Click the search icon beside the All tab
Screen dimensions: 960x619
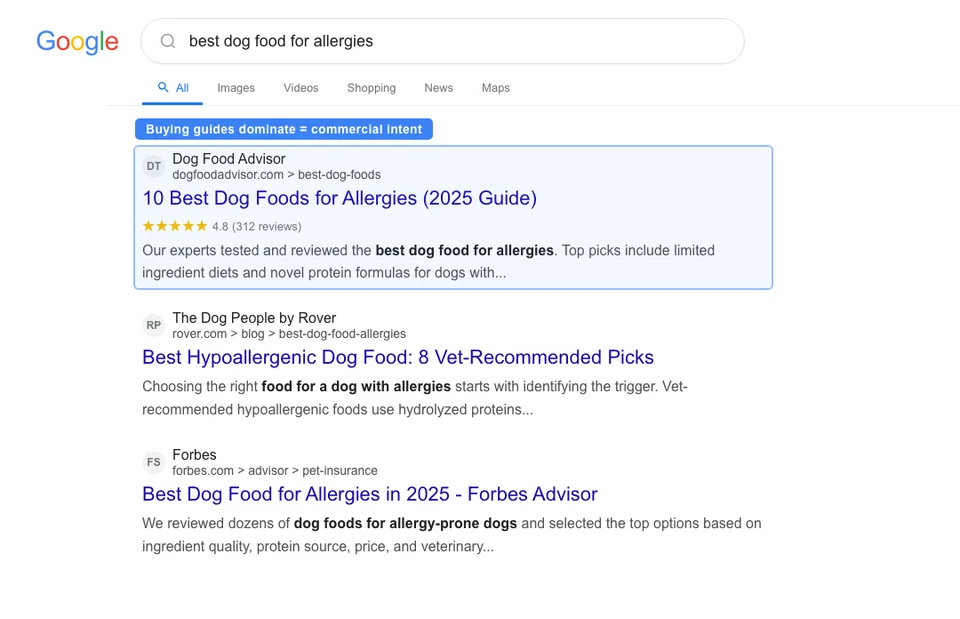(x=160, y=87)
